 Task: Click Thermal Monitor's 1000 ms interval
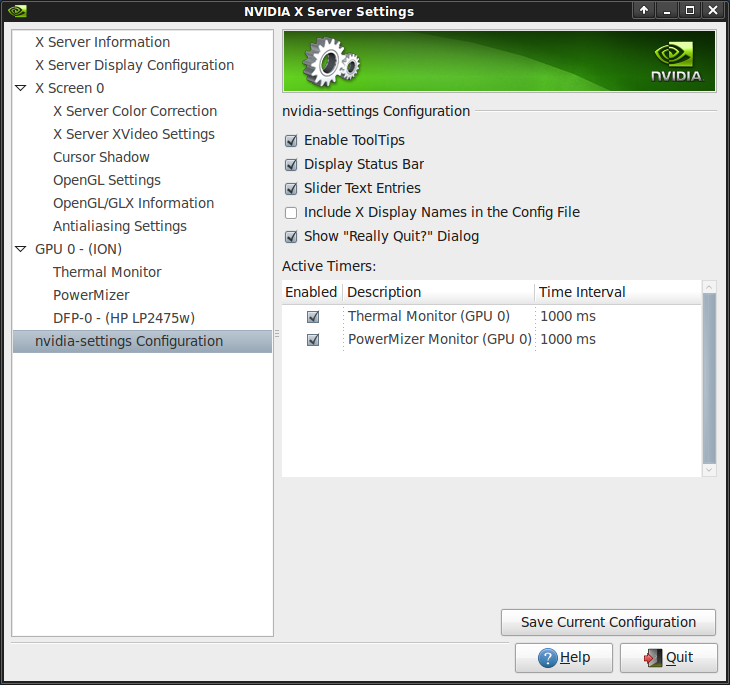(568, 316)
